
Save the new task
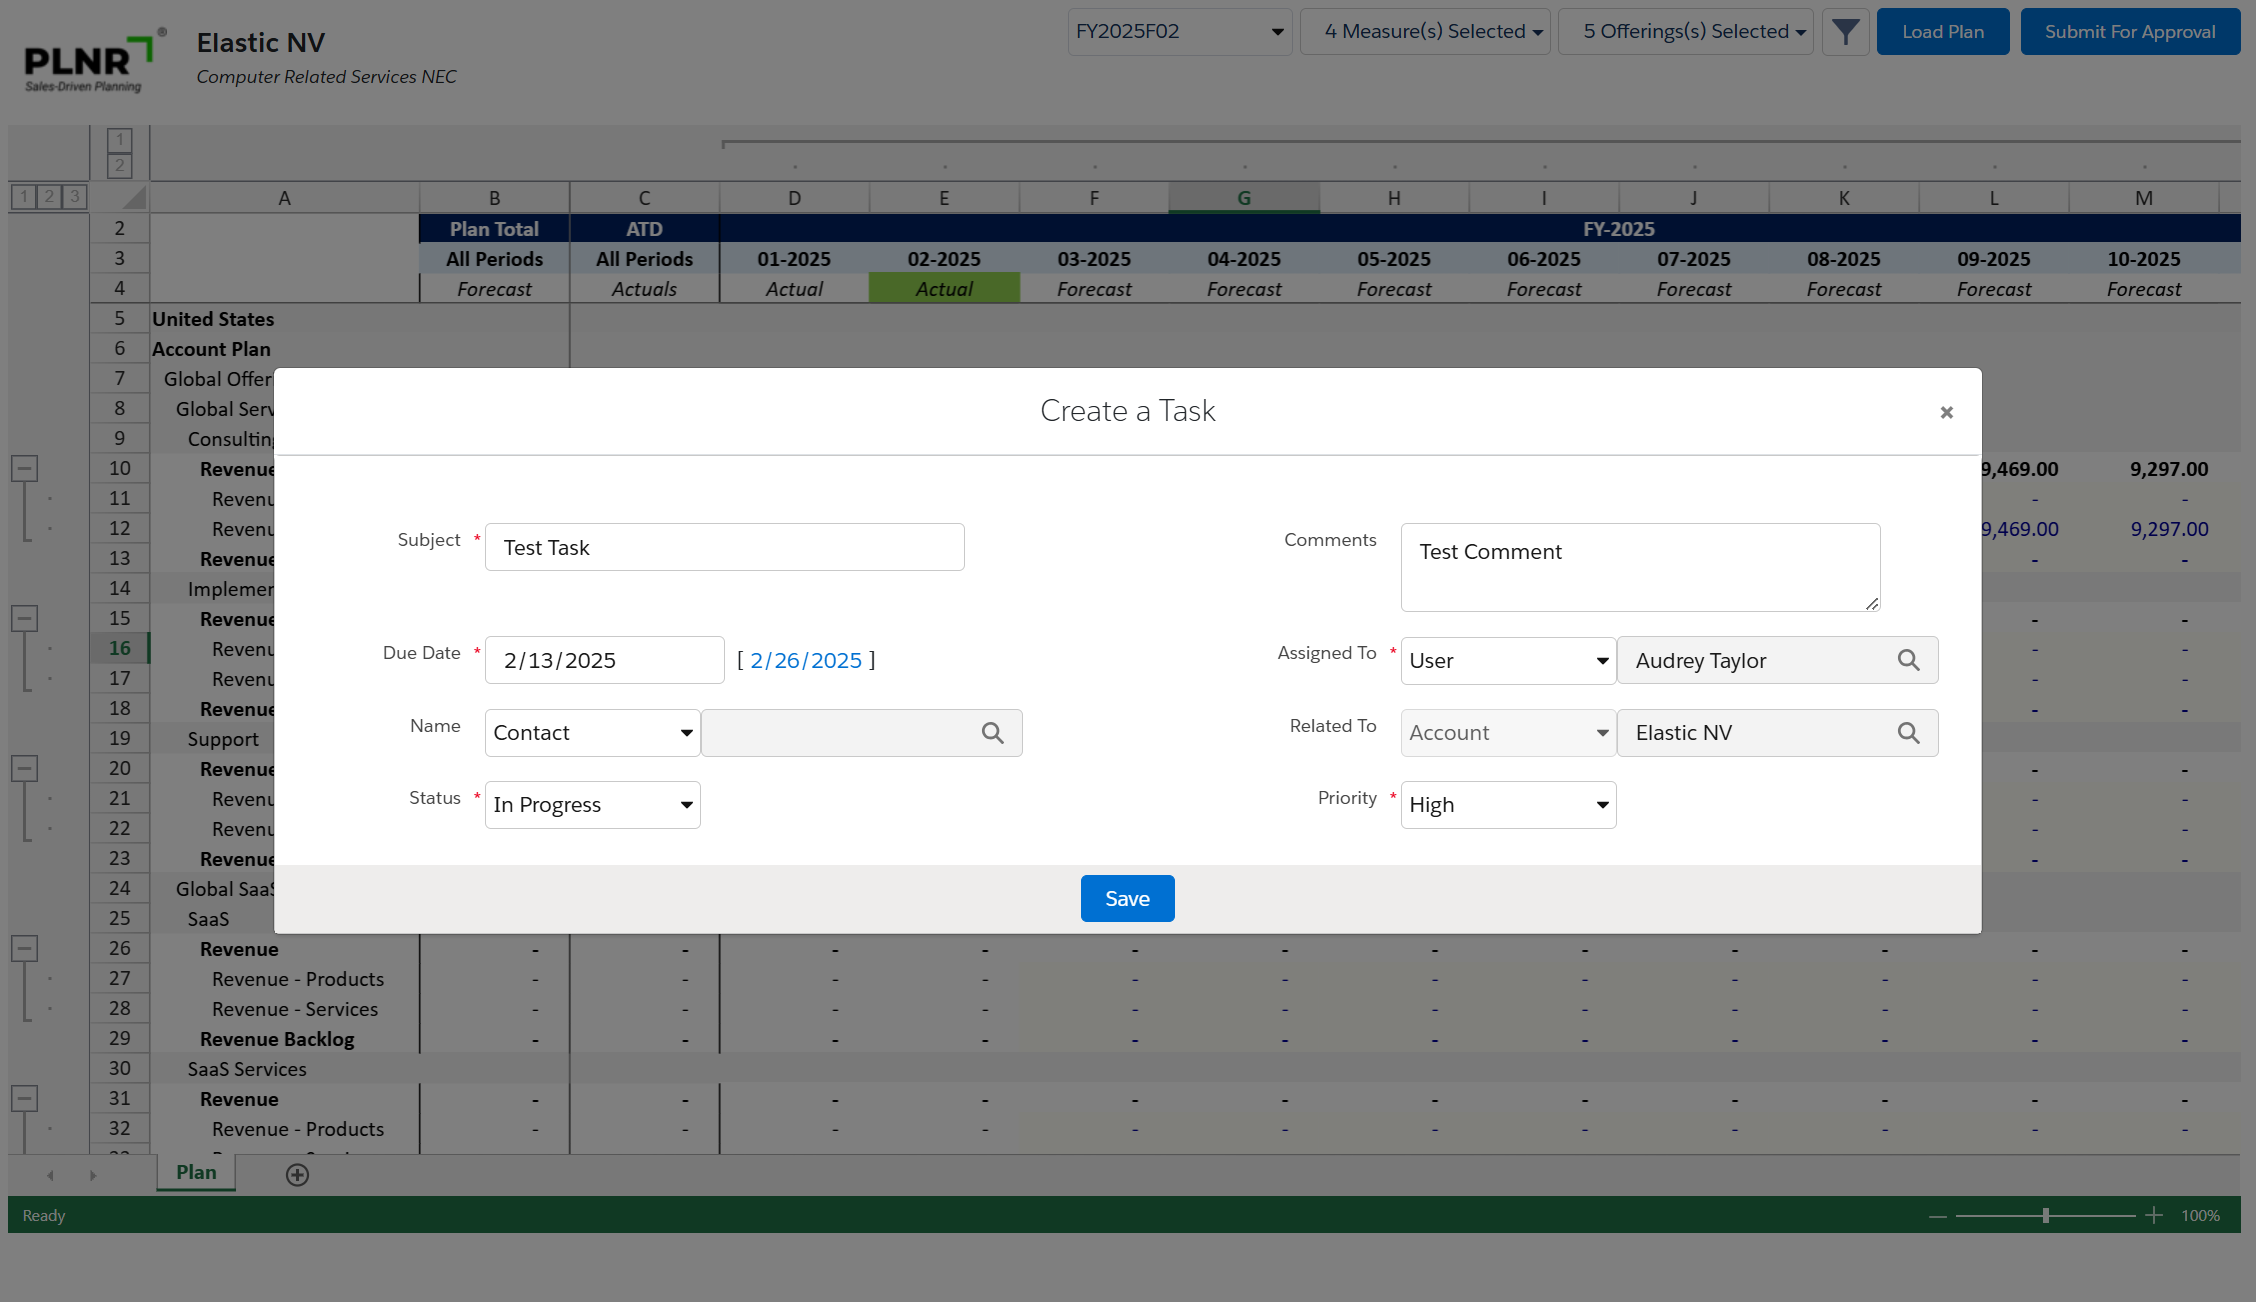(x=1127, y=899)
